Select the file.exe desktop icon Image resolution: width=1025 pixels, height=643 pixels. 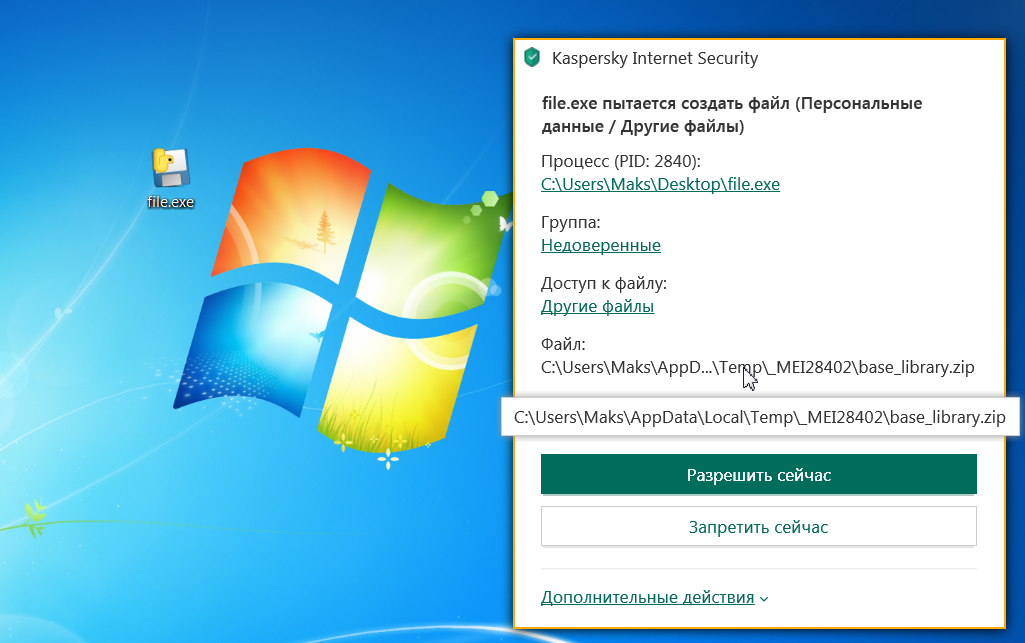(x=171, y=178)
